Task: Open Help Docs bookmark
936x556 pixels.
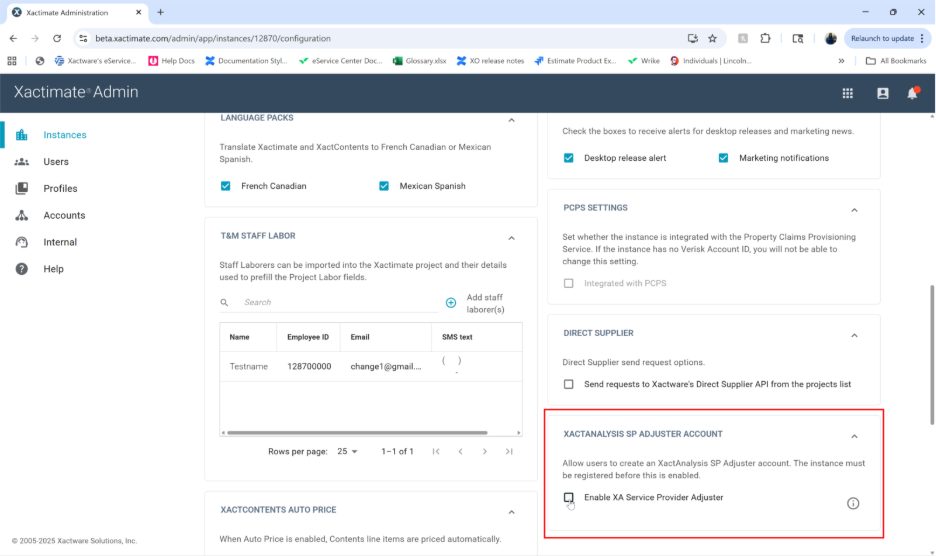Action: click(x=171, y=61)
